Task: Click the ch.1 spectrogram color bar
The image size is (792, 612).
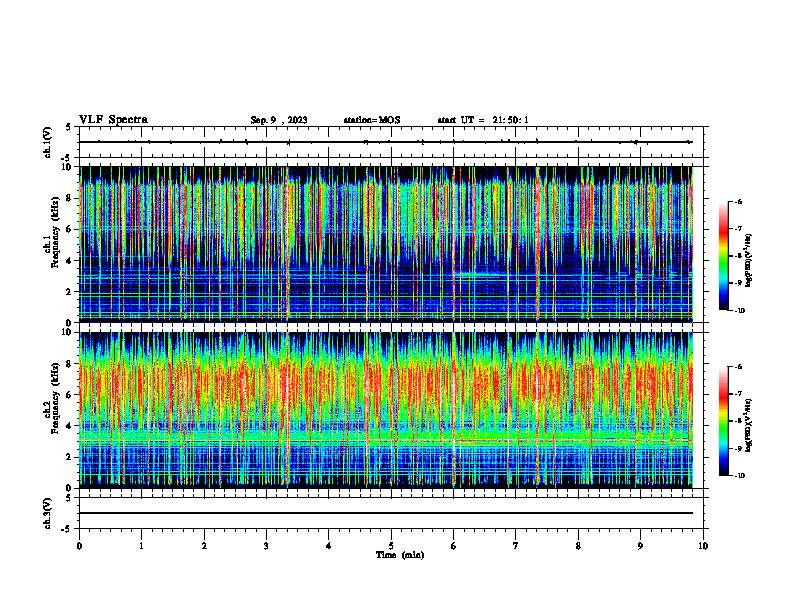Action: pyautogui.click(x=723, y=256)
